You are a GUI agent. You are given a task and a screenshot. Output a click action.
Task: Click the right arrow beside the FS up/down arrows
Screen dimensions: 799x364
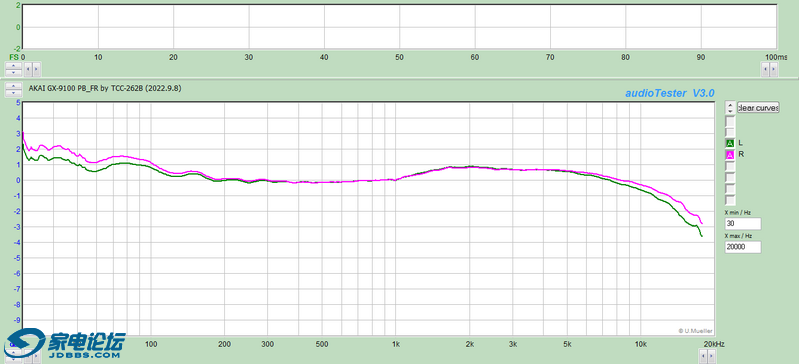coord(36,69)
